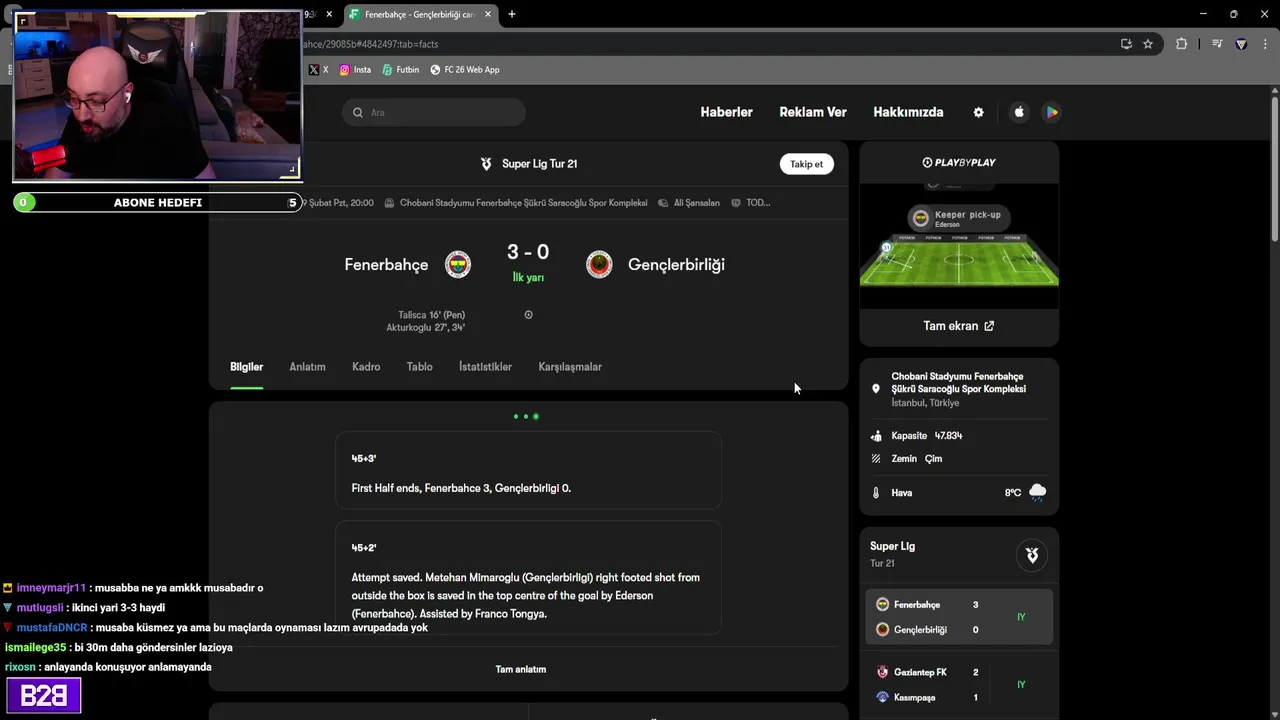Click the browser address bar

point(700,44)
